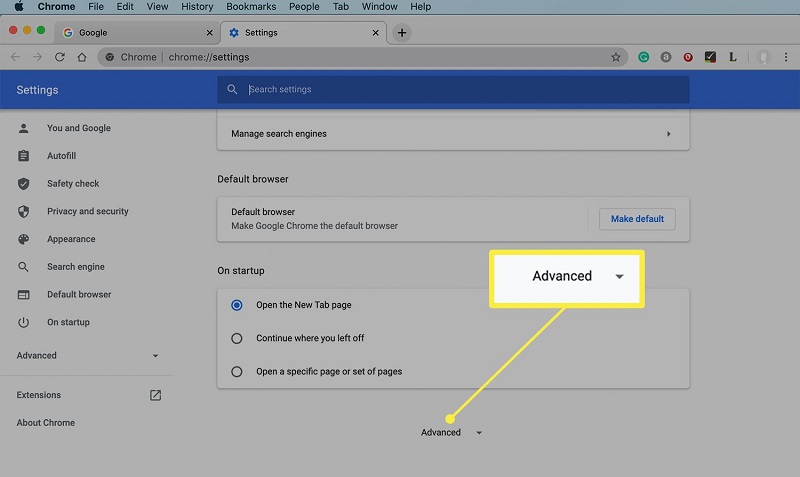
Task: Bookmark this page with star icon
Action: [616, 57]
